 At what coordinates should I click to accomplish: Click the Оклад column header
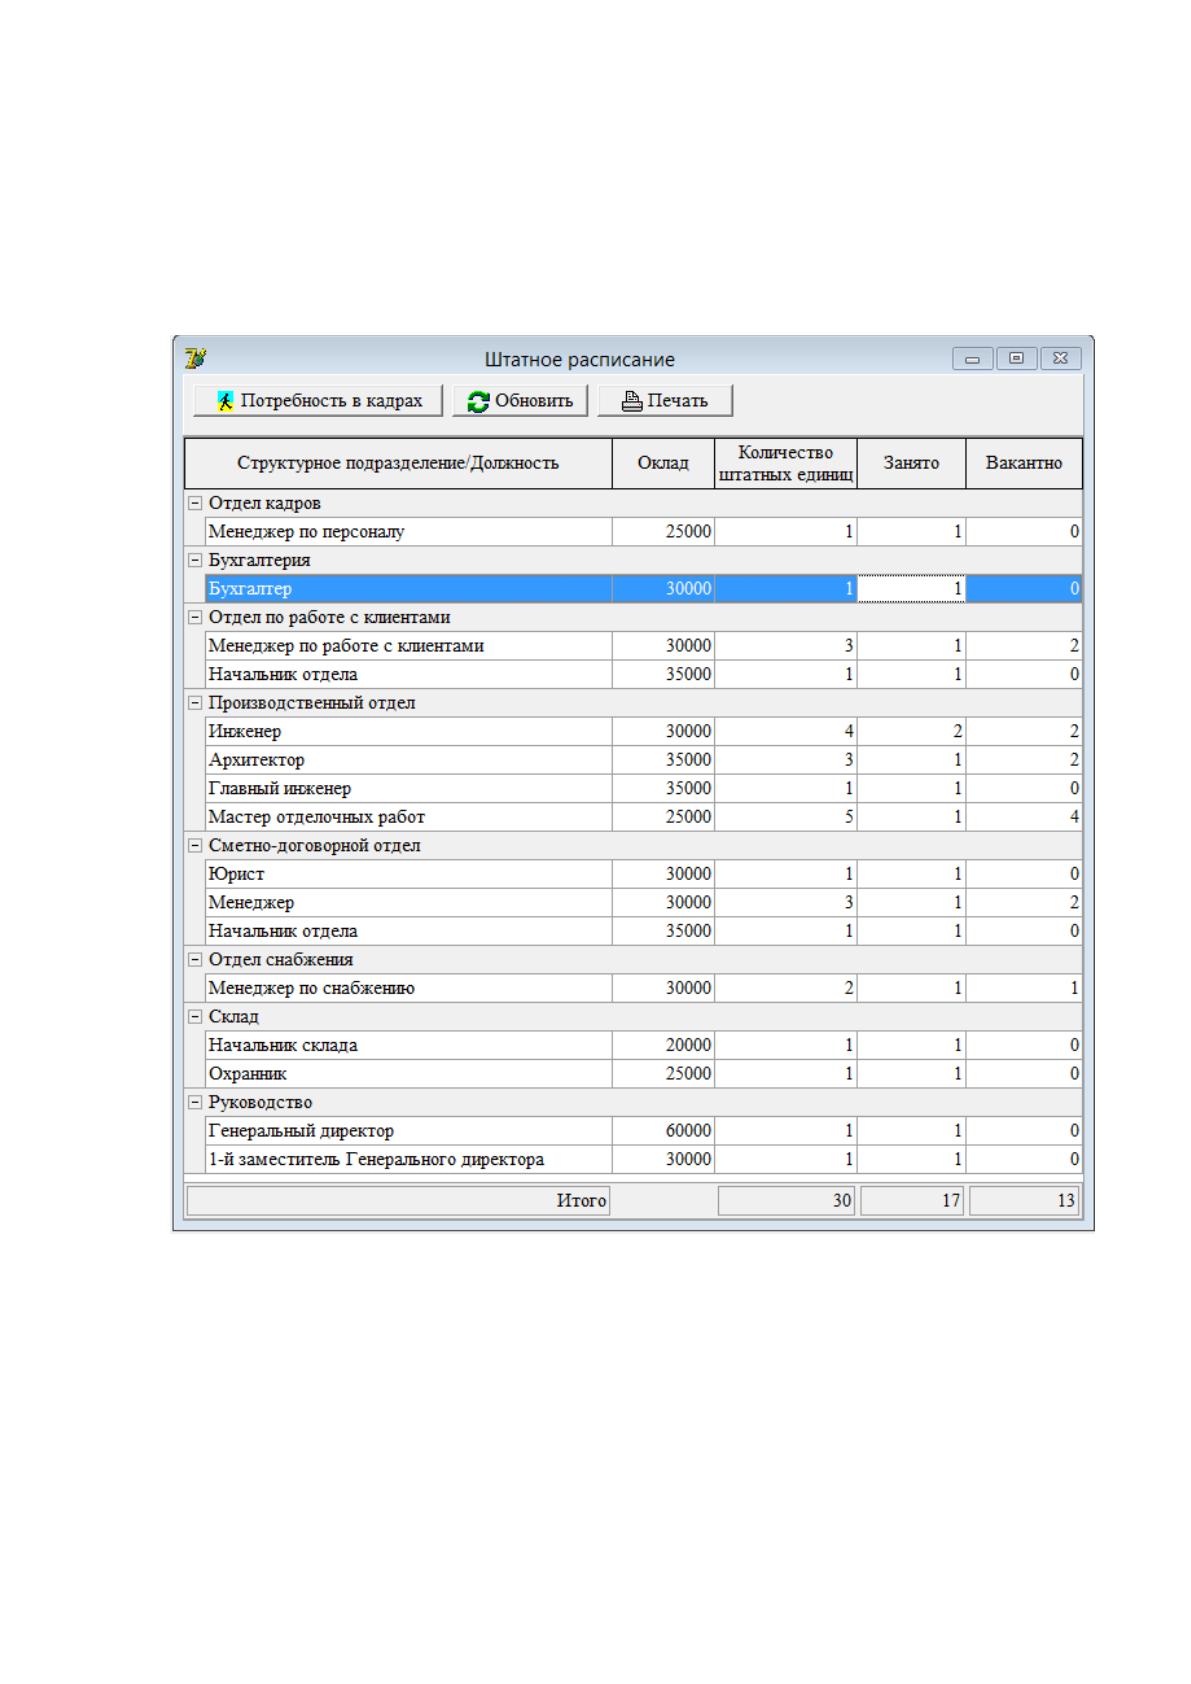coord(663,463)
